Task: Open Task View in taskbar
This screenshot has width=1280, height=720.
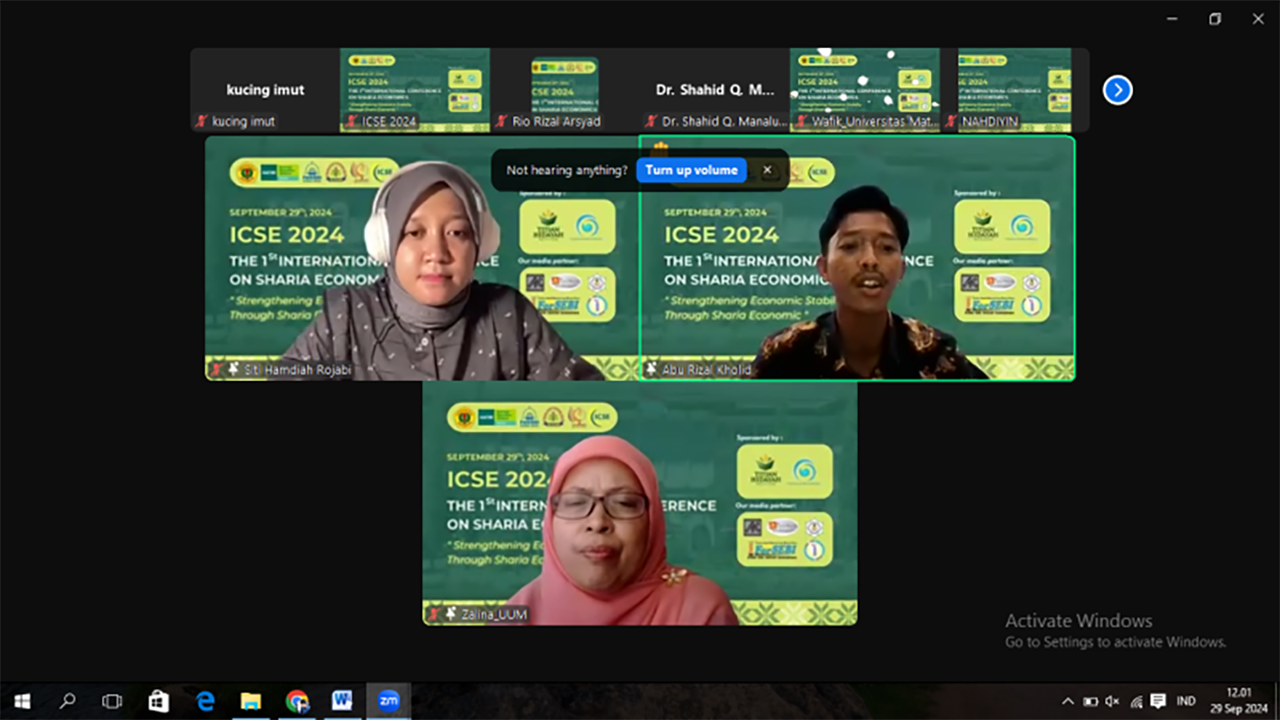Action: tap(112, 701)
